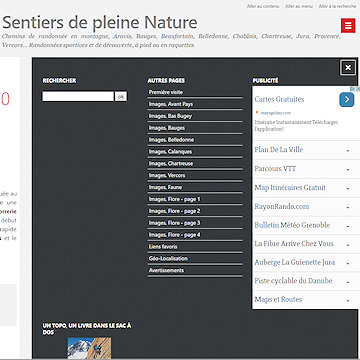Visit Liens favoris page
Image resolution: width=360 pixels, height=360 pixels.
coord(195,247)
